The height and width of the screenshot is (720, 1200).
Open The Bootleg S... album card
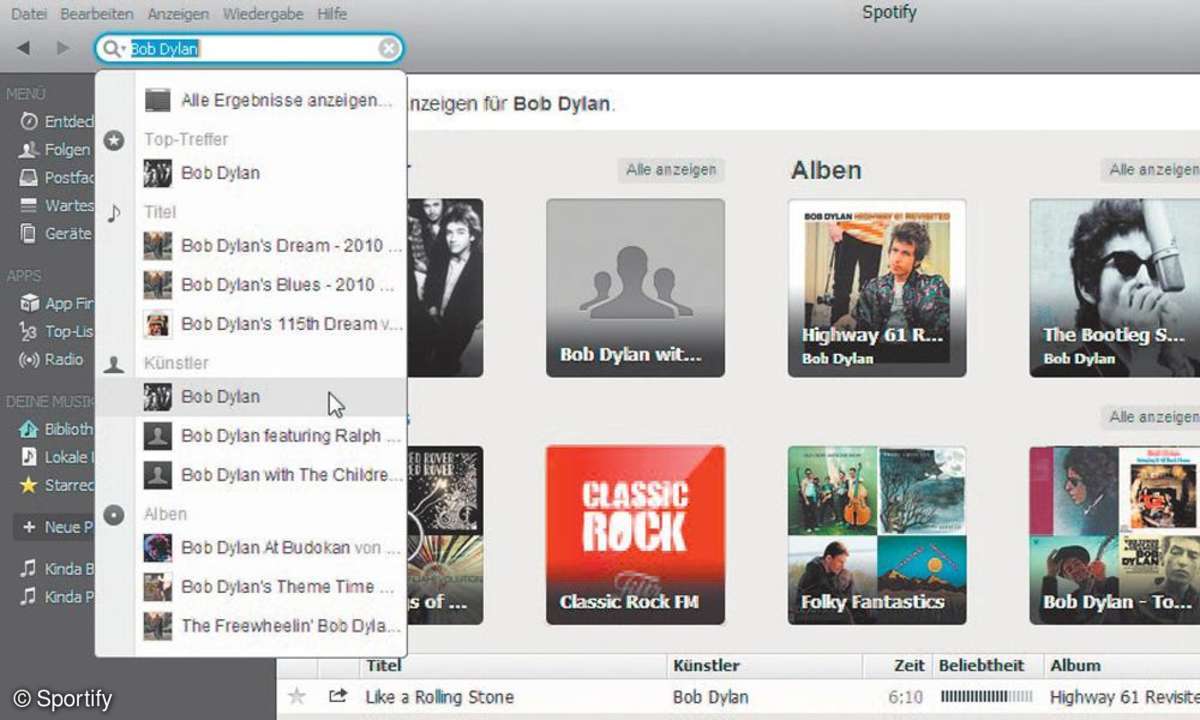[x=1115, y=287]
